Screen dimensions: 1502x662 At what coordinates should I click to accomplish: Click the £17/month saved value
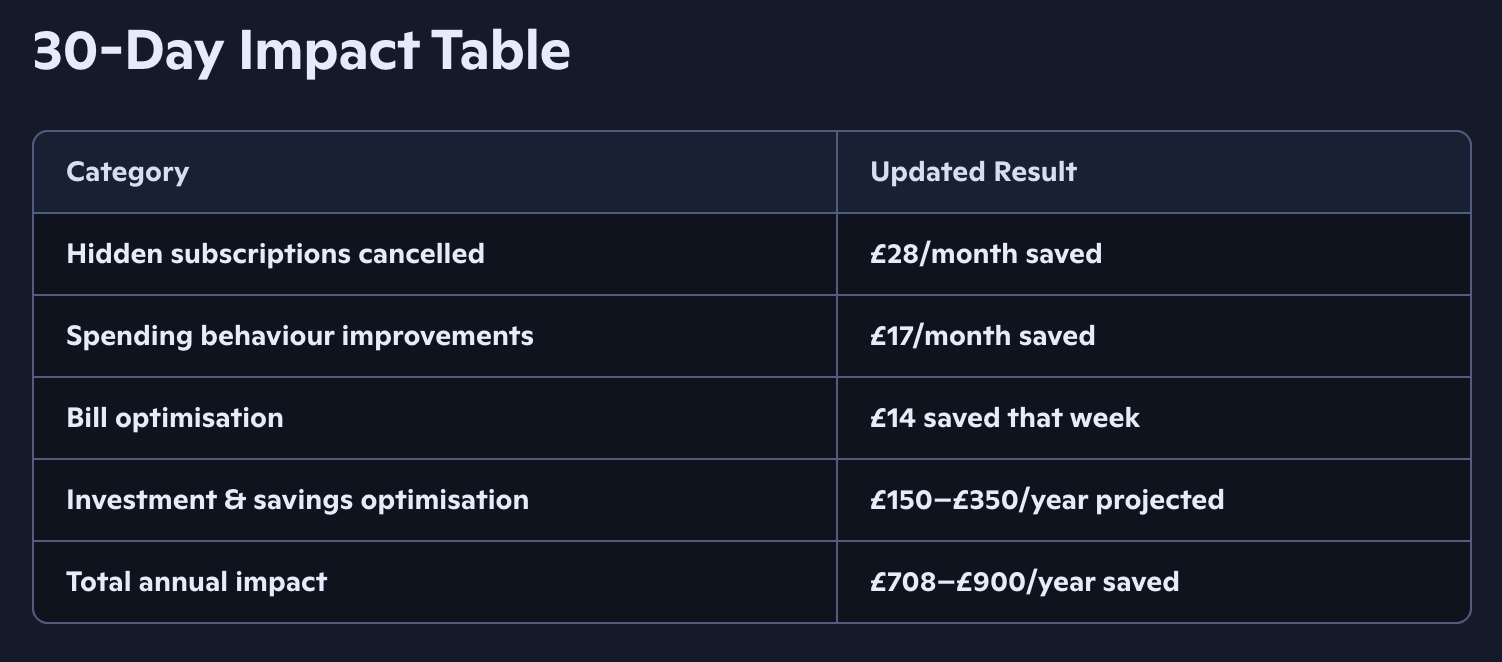982,336
